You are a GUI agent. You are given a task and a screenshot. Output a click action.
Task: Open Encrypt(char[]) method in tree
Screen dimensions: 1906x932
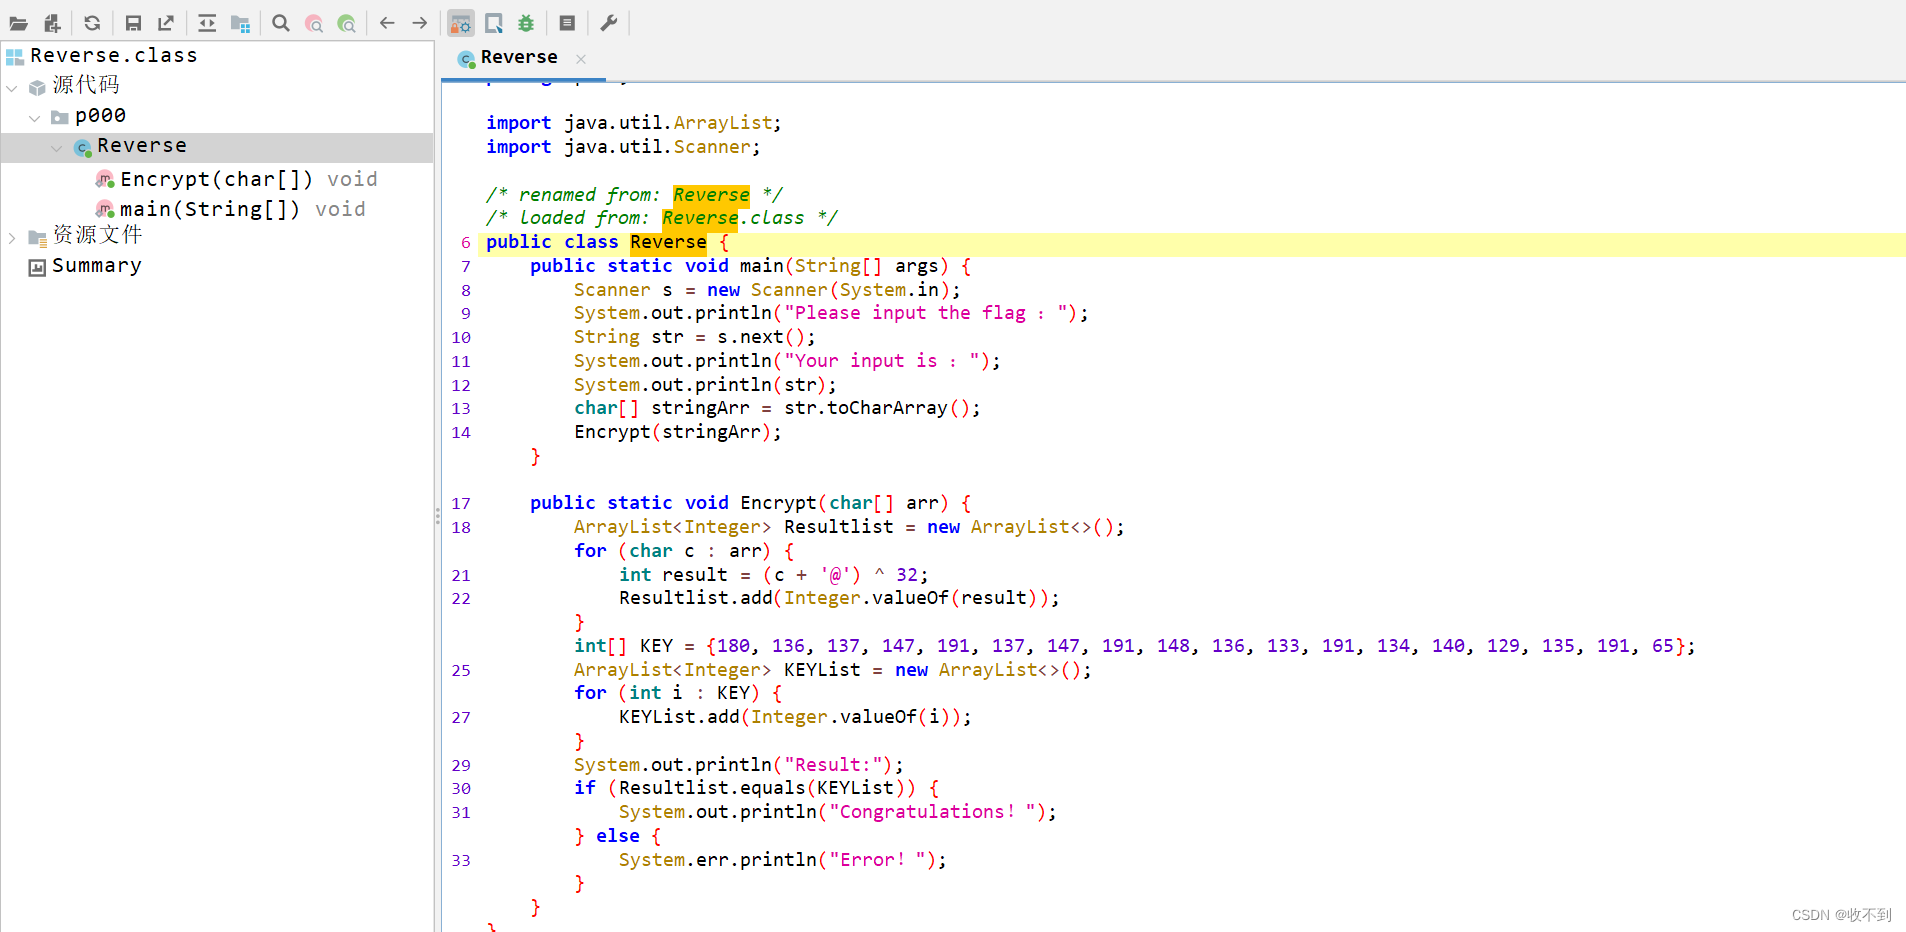pos(248,179)
